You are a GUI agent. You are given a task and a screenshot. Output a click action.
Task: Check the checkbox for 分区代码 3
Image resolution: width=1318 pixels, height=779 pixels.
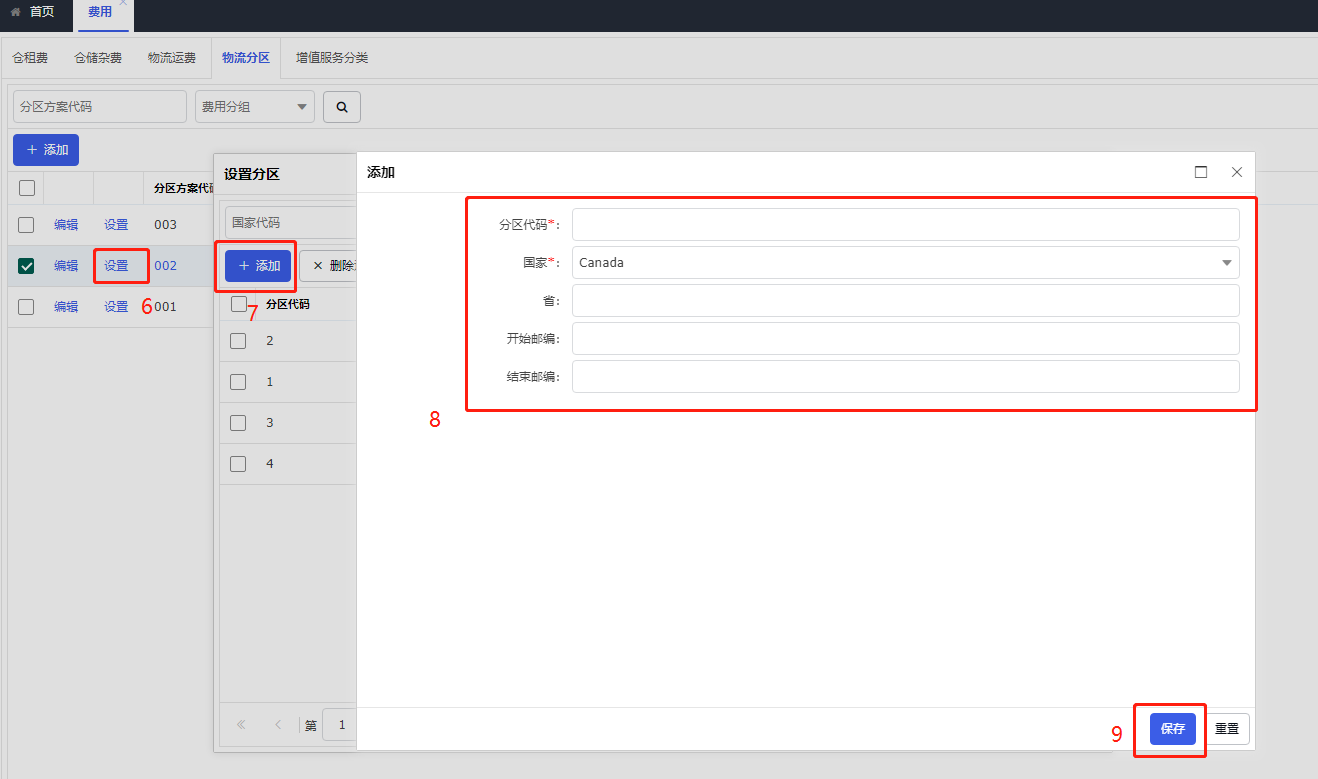click(x=238, y=423)
